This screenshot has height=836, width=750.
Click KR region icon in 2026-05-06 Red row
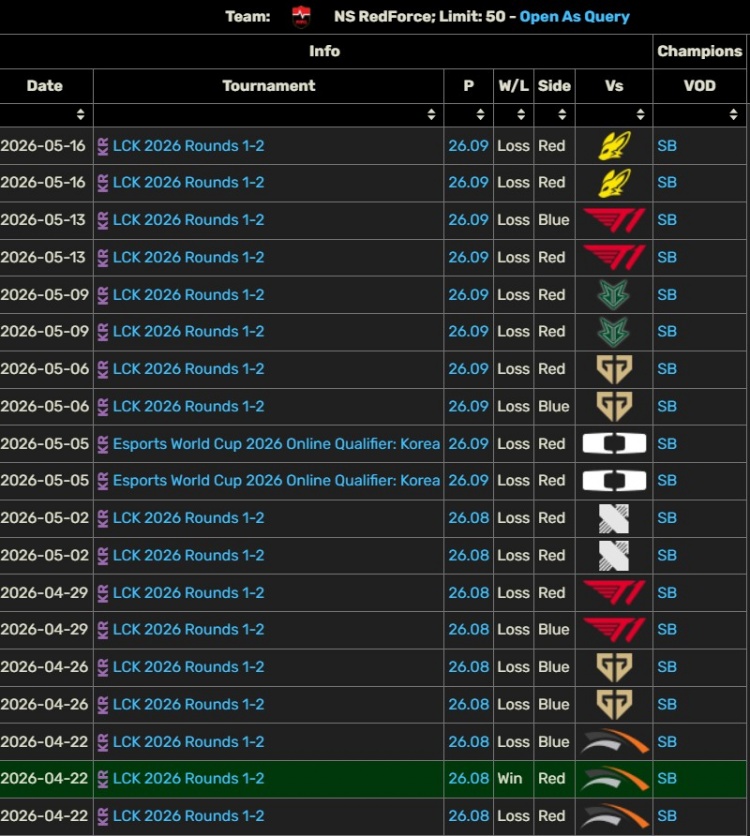[x=103, y=369]
